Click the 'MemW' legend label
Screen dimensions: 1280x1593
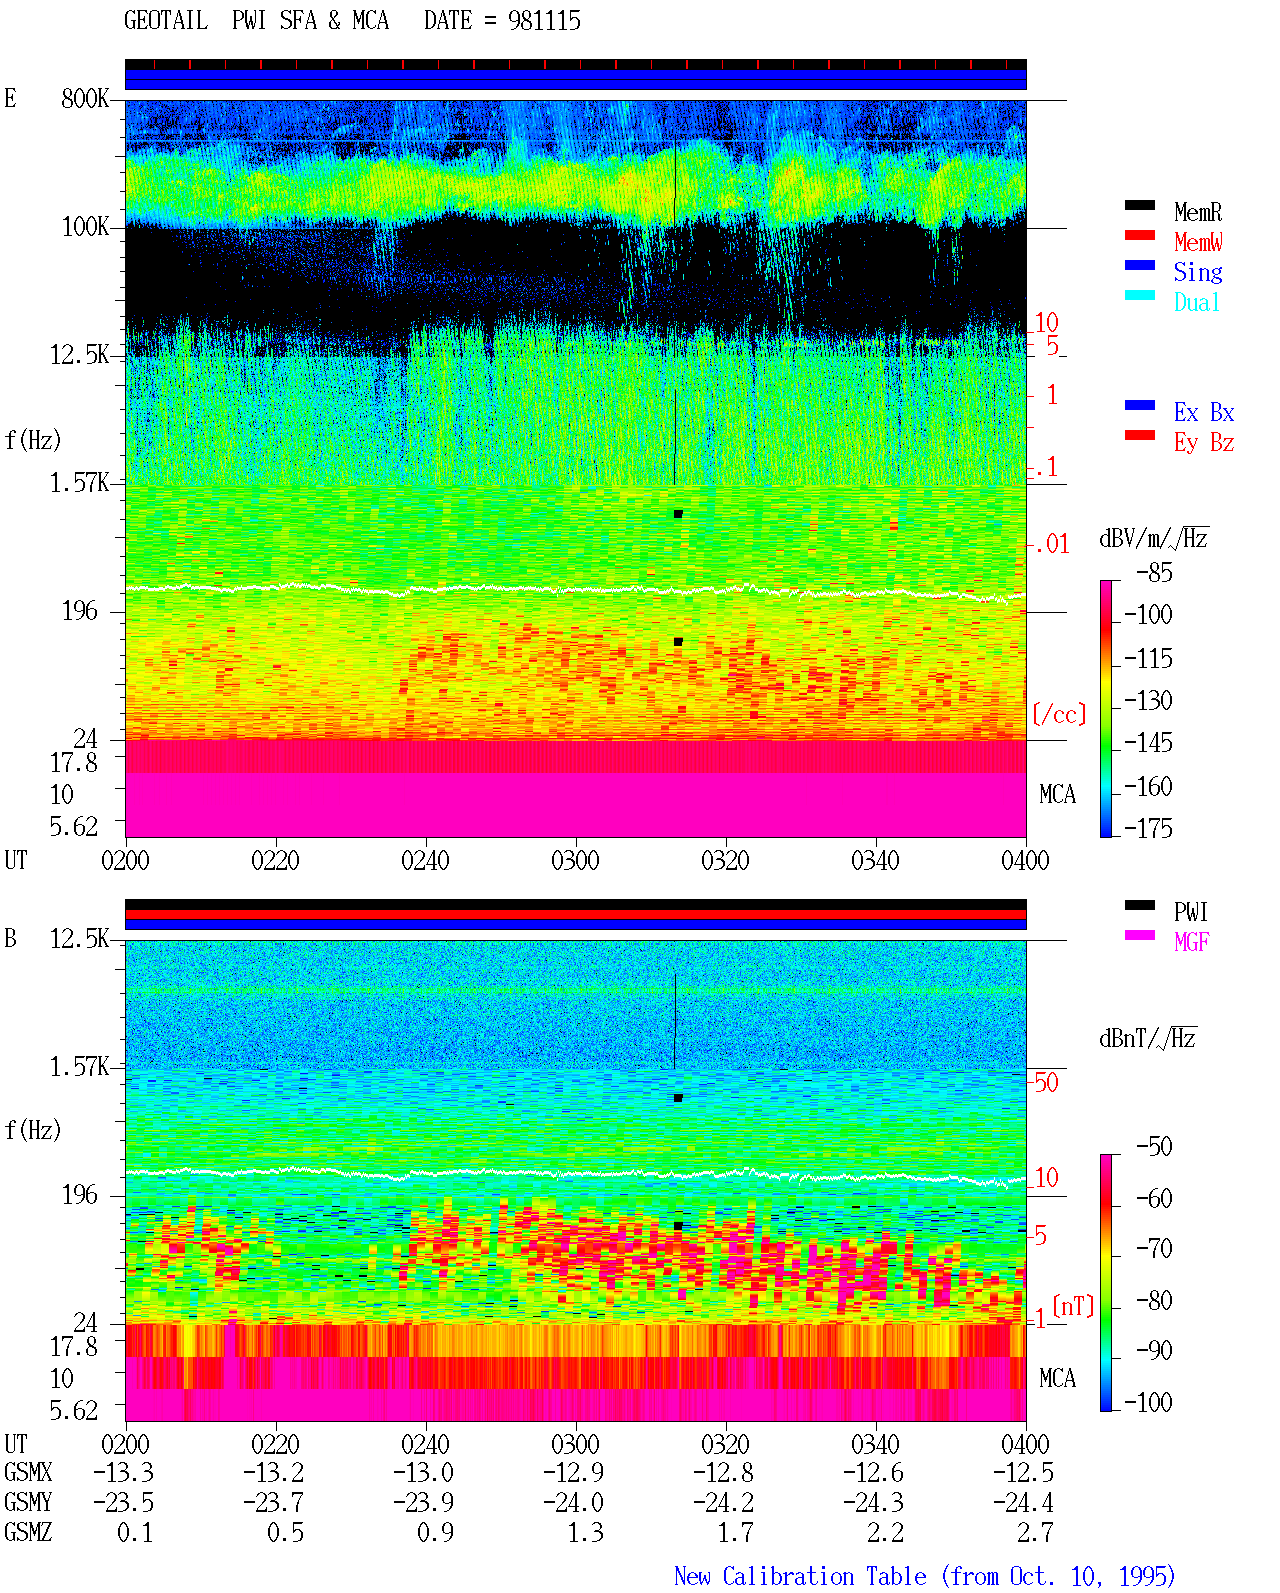1198,242
